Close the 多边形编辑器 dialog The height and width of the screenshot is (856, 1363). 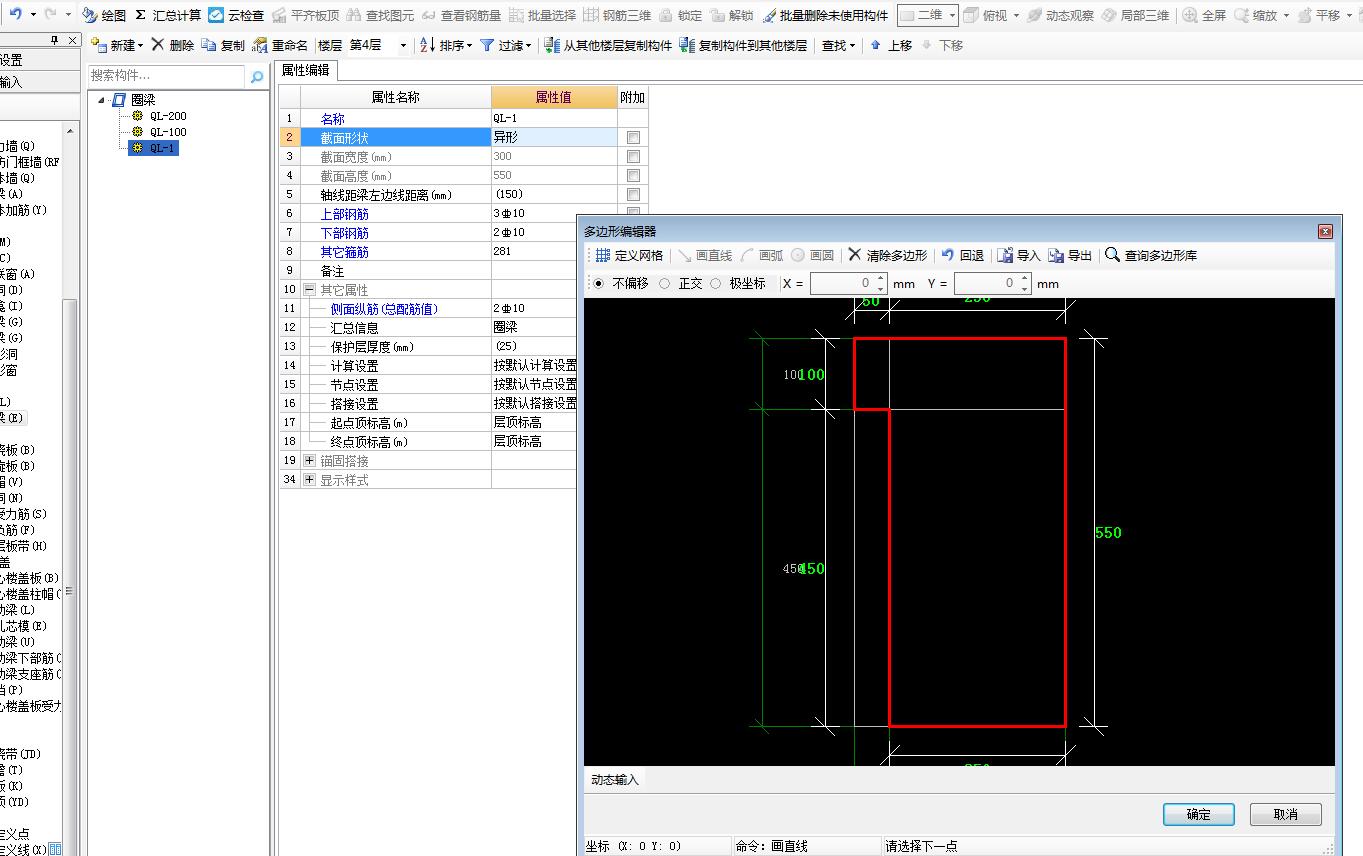1325,232
